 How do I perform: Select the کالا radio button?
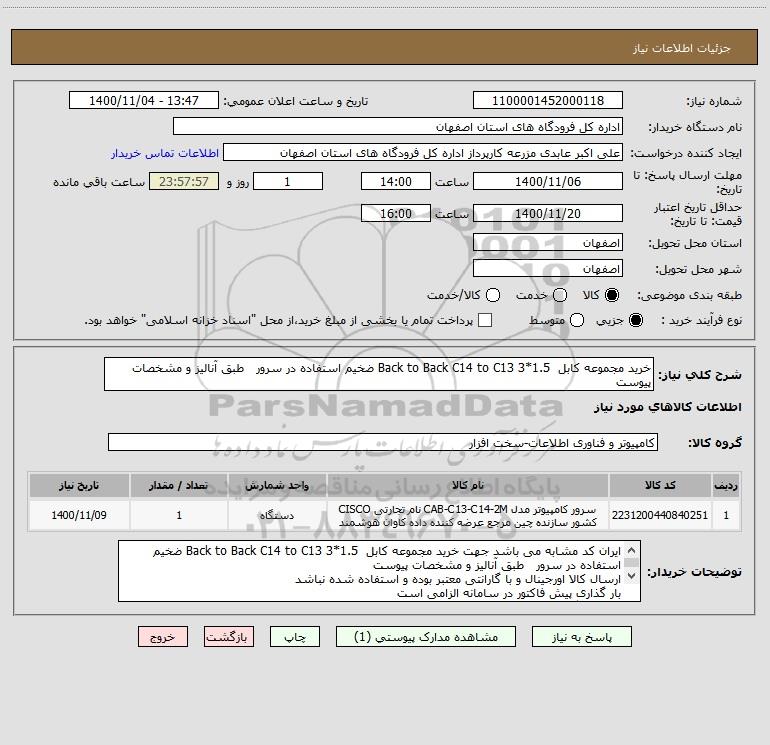click(x=612, y=295)
